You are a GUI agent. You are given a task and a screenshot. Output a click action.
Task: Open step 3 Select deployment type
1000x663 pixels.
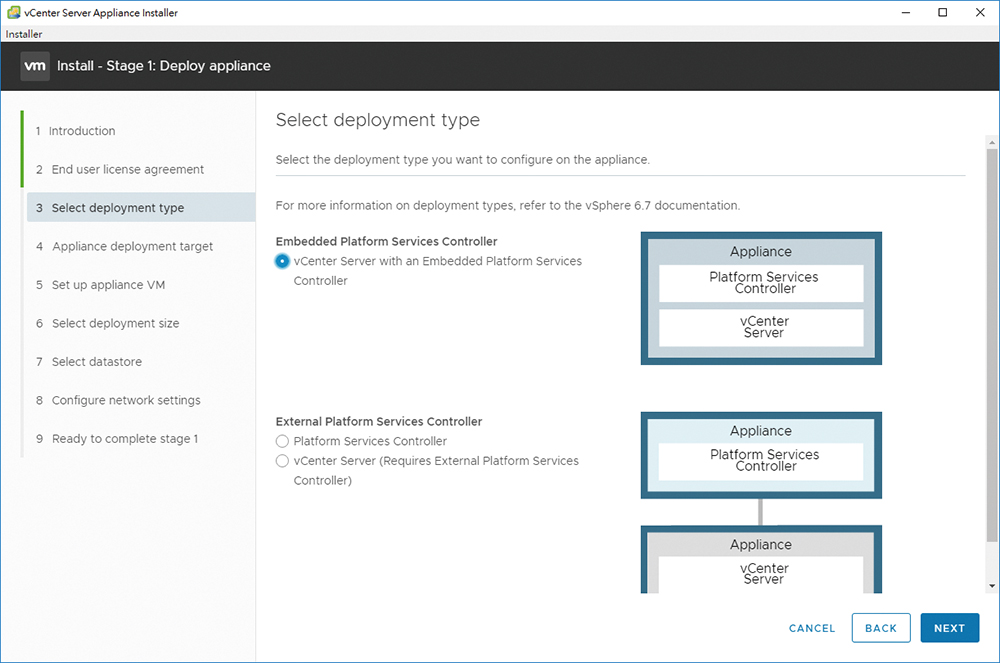click(141, 208)
